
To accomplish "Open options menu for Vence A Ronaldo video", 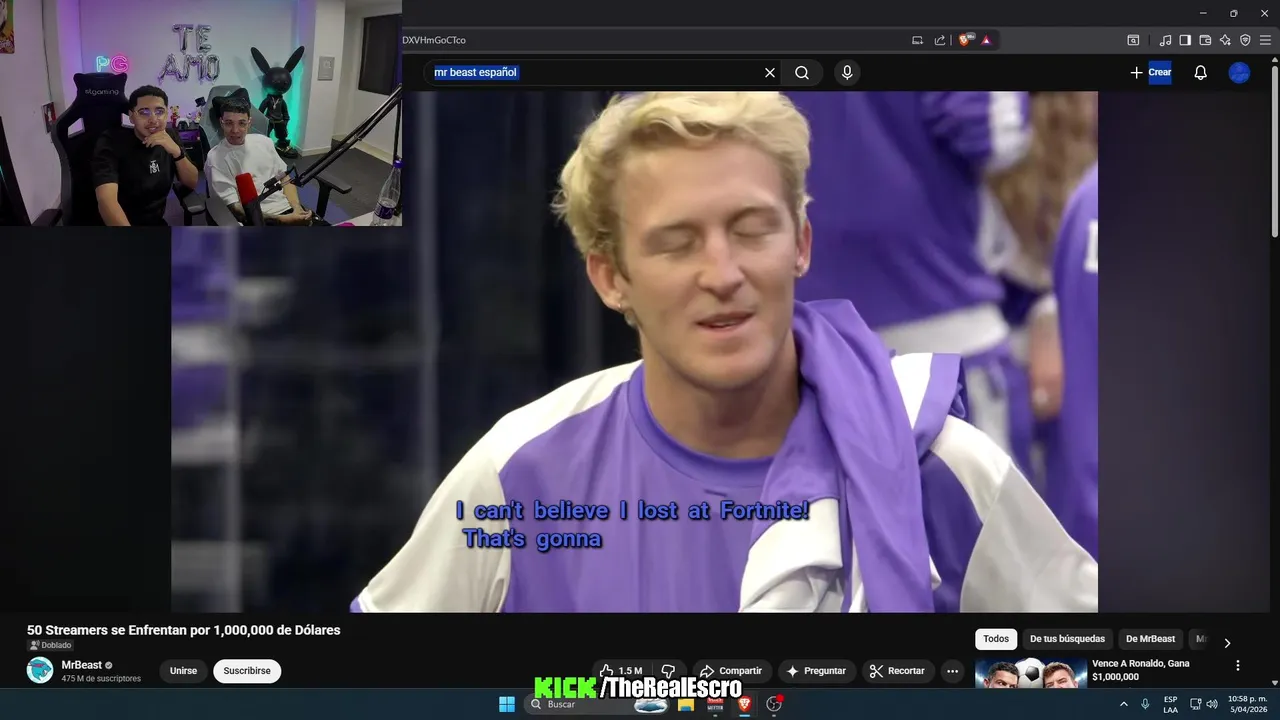I will coord(1237,665).
